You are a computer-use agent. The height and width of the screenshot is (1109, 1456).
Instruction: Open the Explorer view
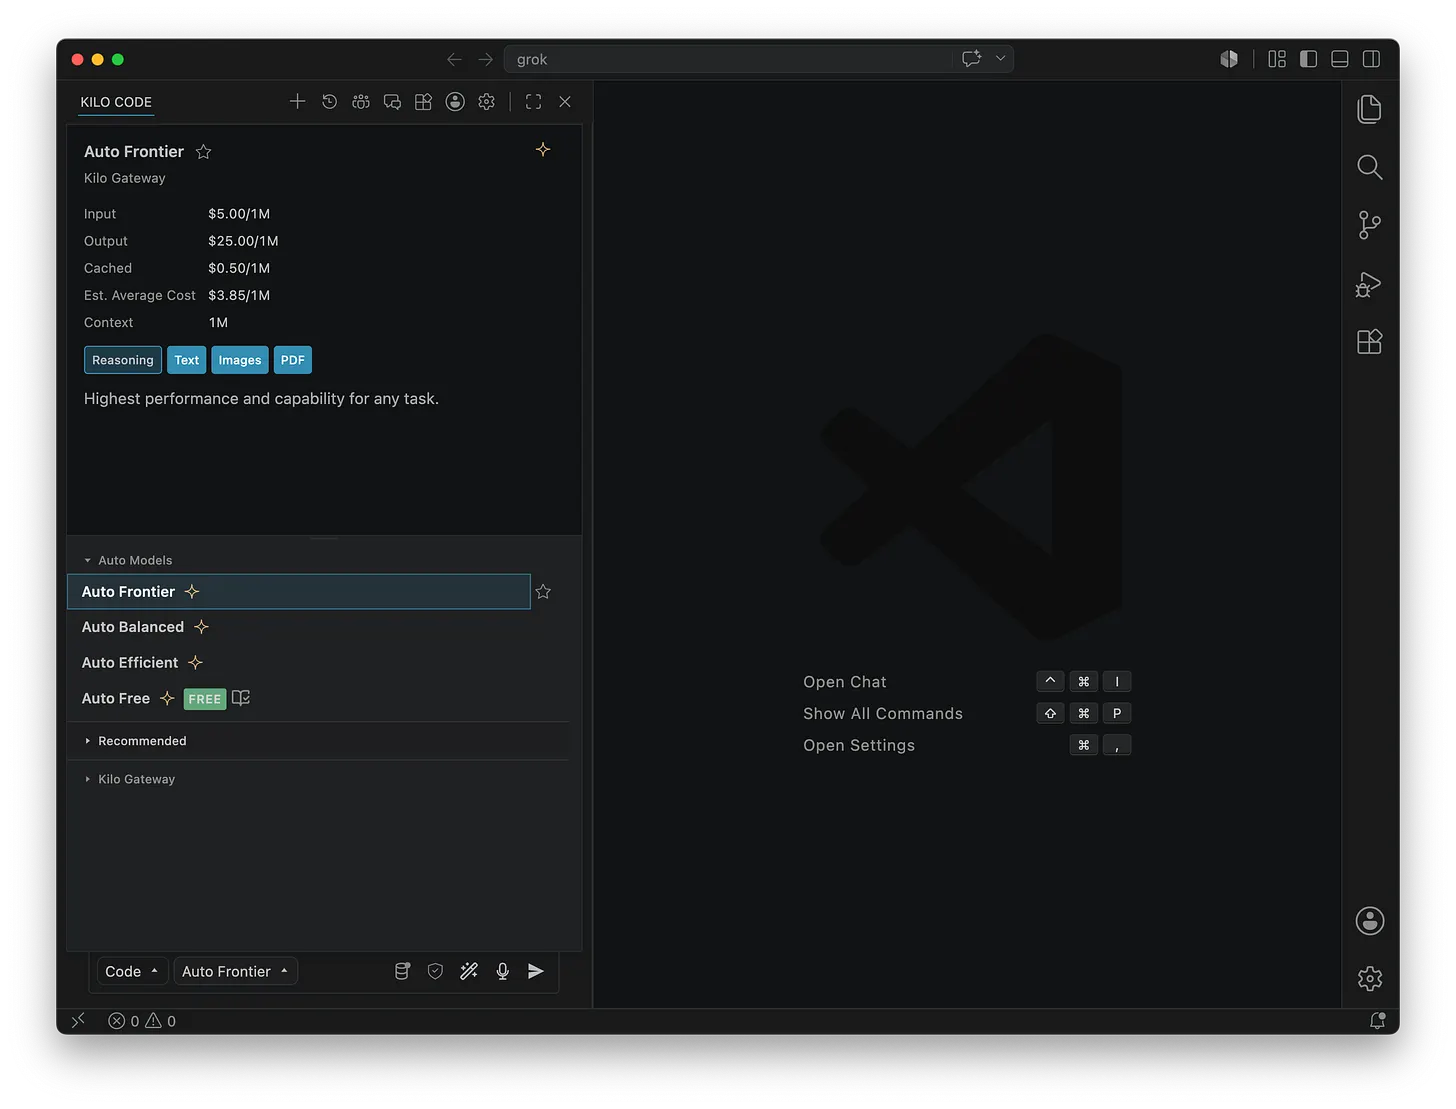pyautogui.click(x=1370, y=109)
